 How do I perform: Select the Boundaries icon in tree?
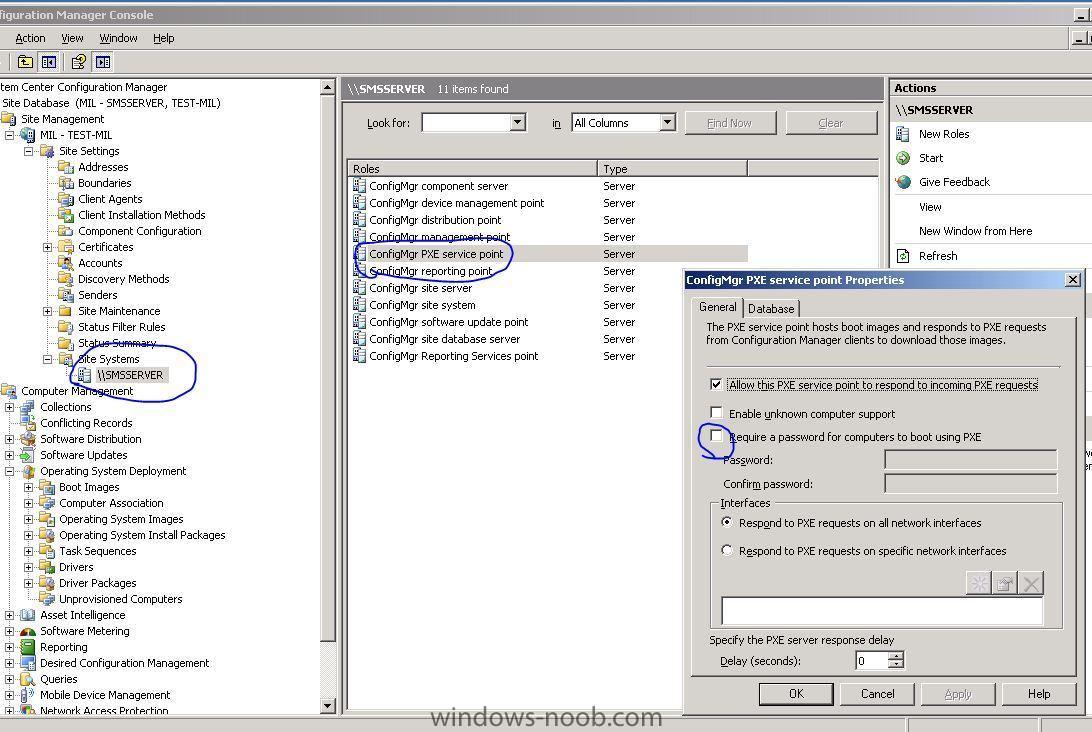coord(66,182)
